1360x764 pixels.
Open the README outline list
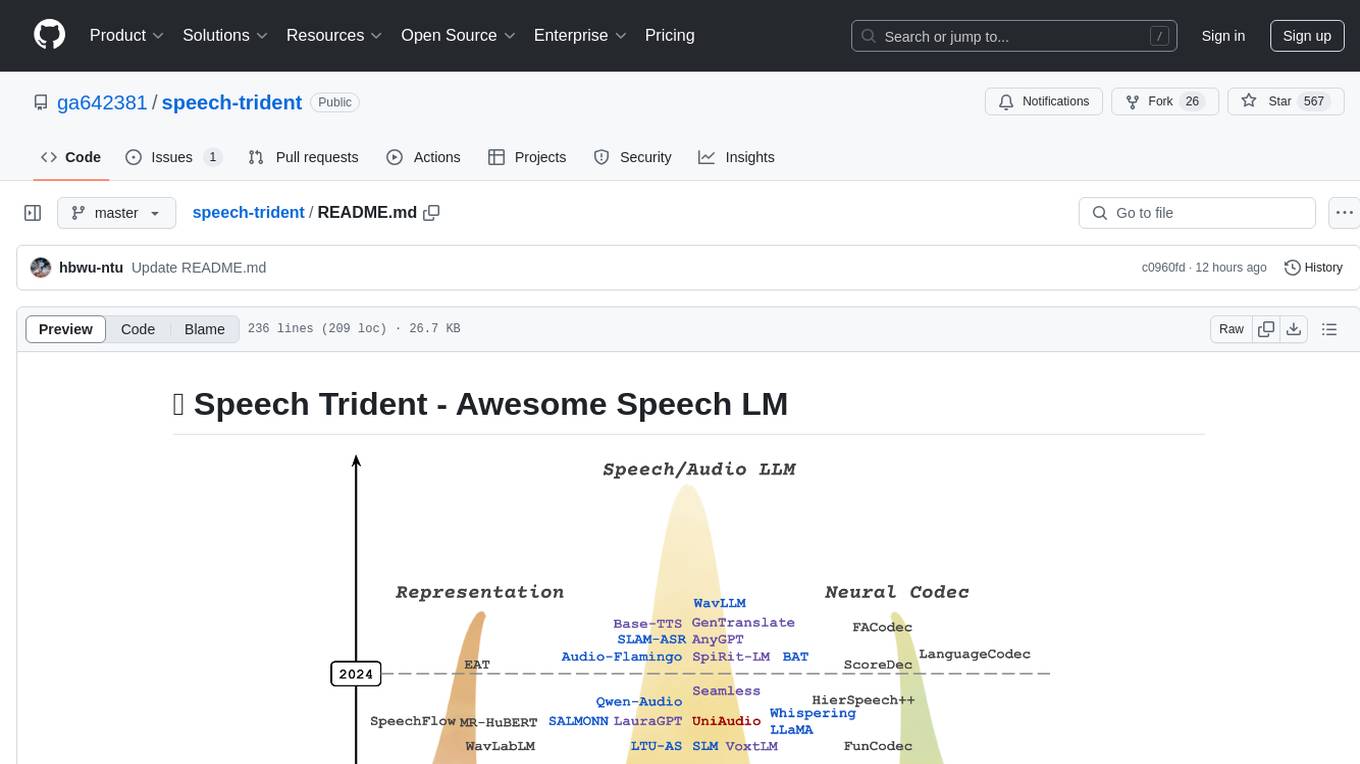tap(1329, 329)
